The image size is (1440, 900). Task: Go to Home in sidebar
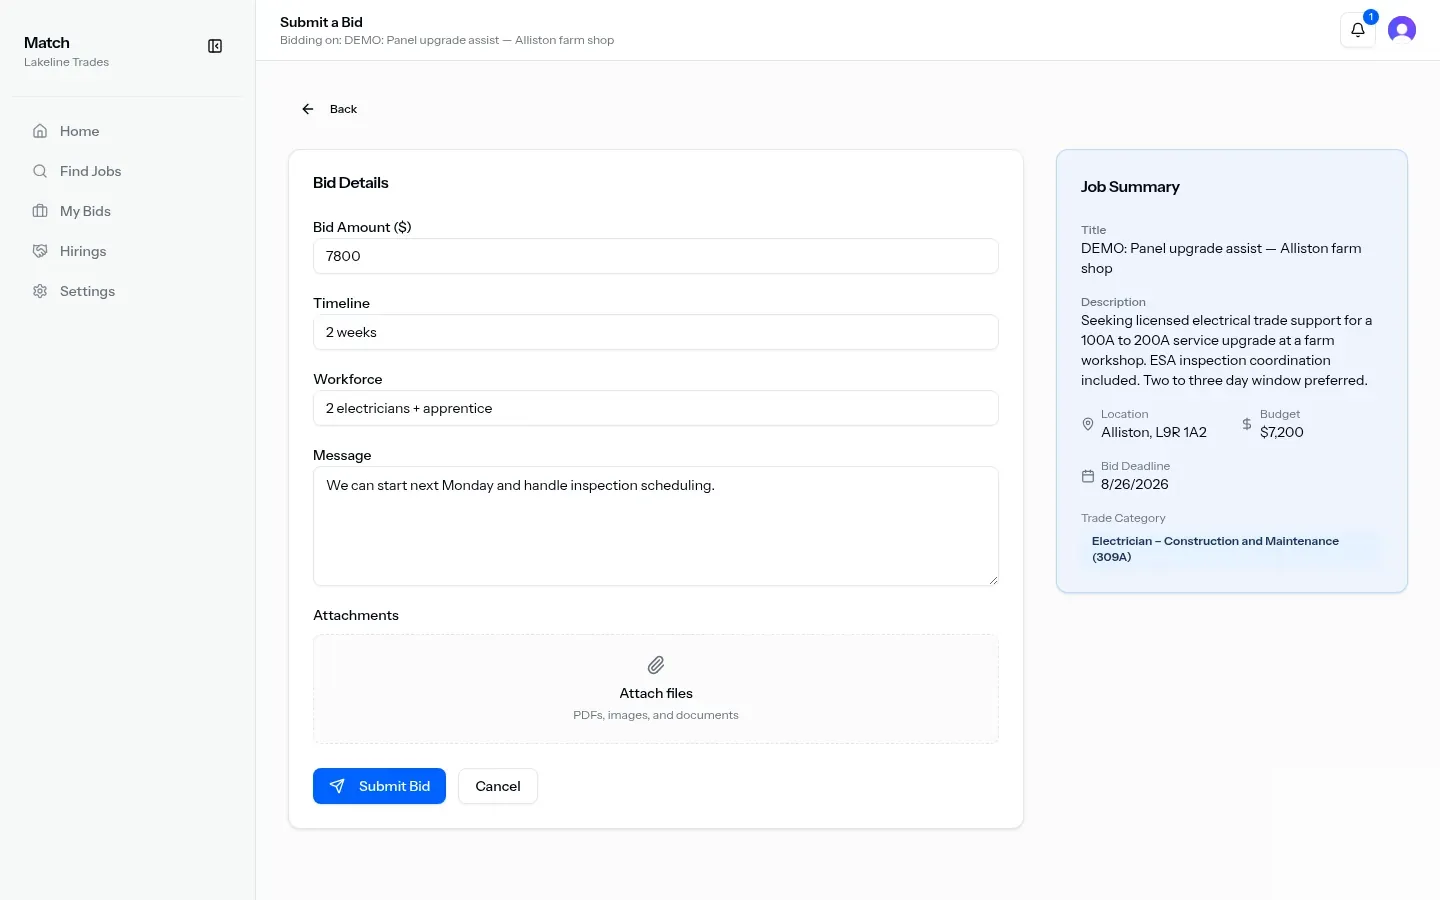point(128,131)
